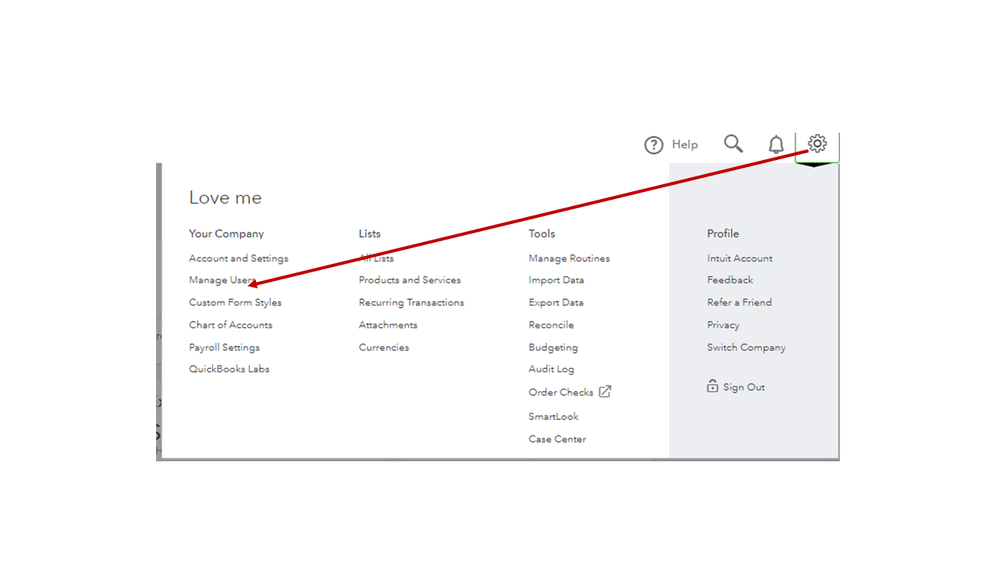Open Payroll Settings
This screenshot has height=562, width=999.
[224, 348]
